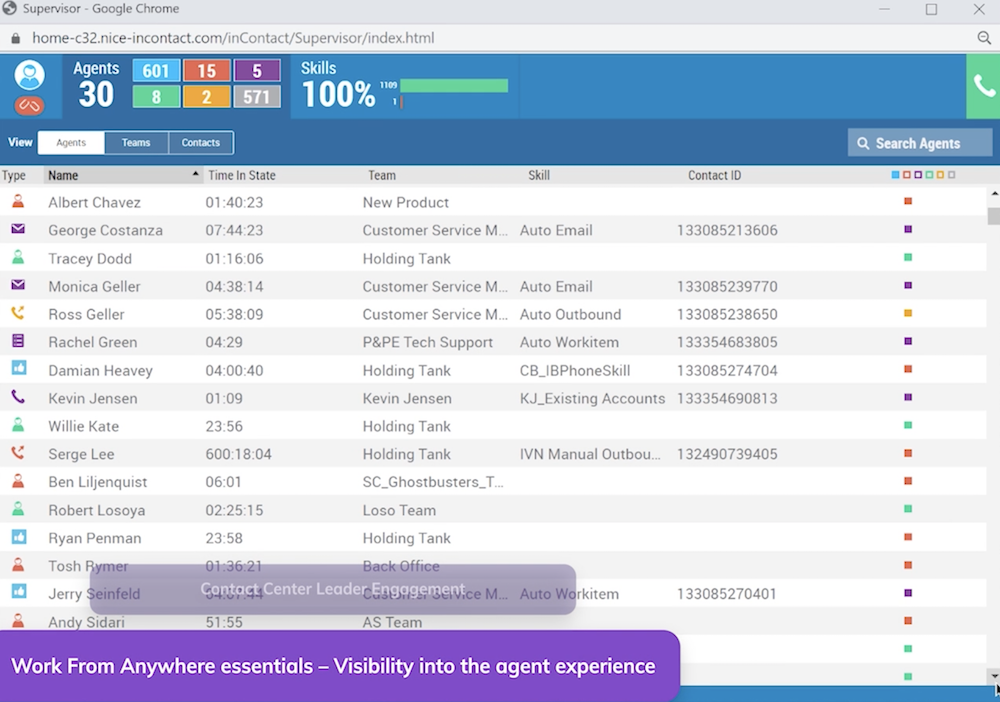This screenshot has width=1000, height=702.
Task: Click Albert Chavez's red state swatch
Action: [908, 201]
